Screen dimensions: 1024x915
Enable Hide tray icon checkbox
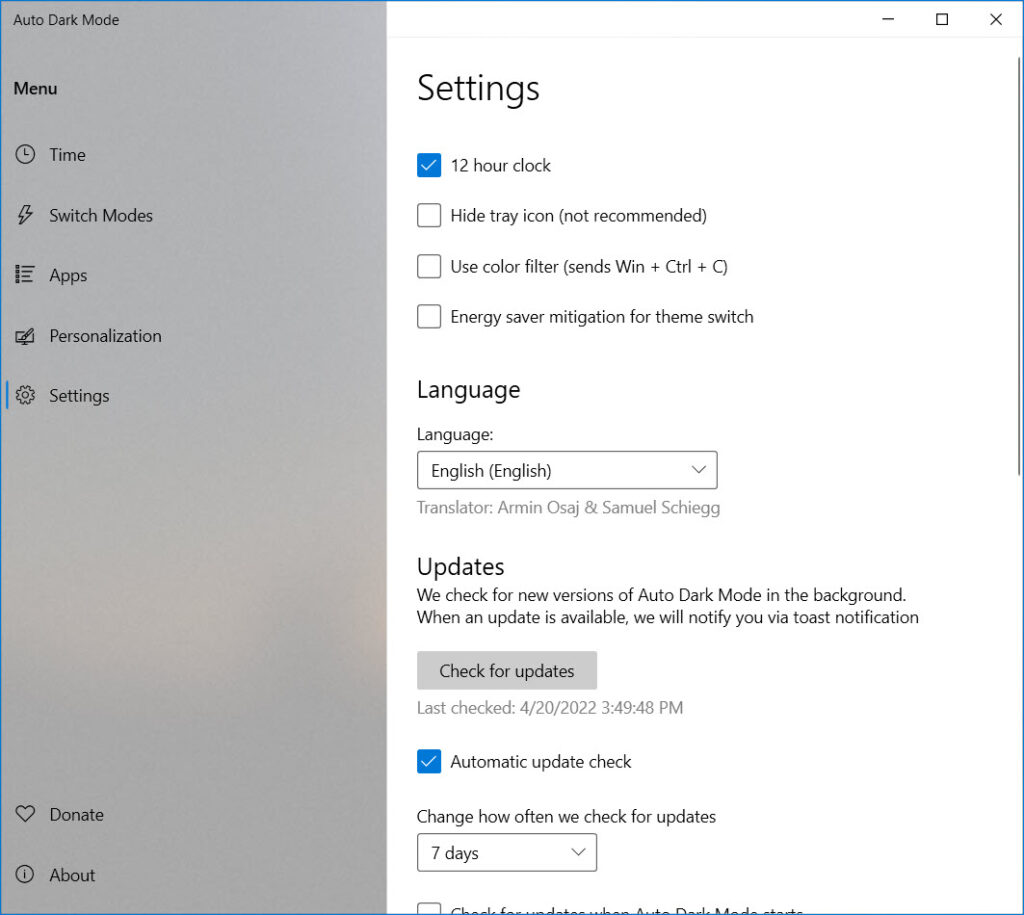click(429, 216)
